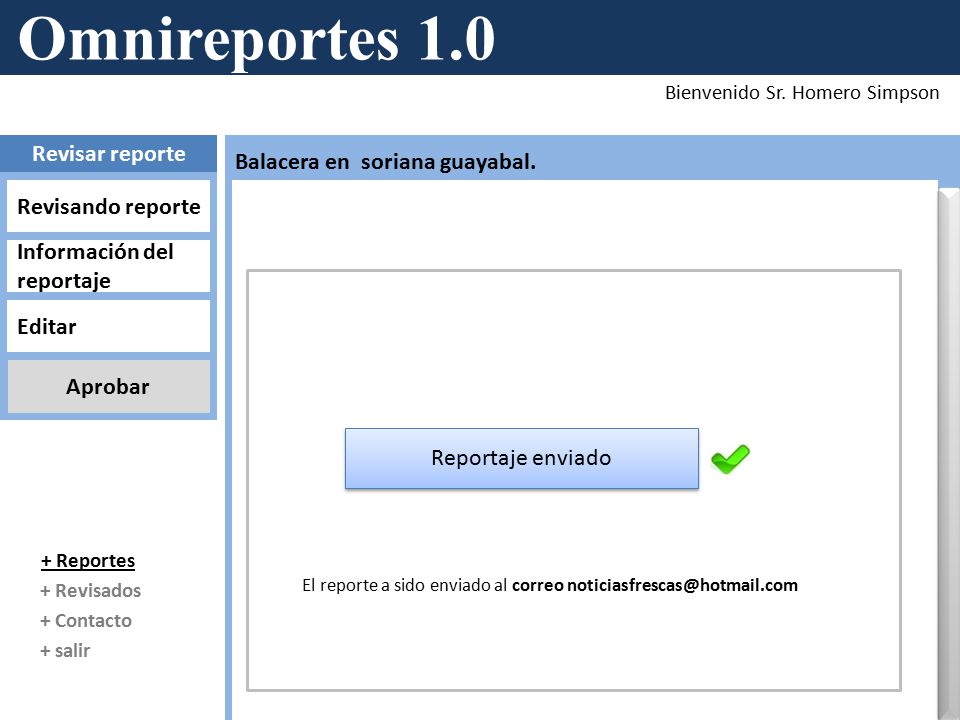The image size is (960, 720).
Task: Click the green checkmark icon
Action: click(x=730, y=459)
